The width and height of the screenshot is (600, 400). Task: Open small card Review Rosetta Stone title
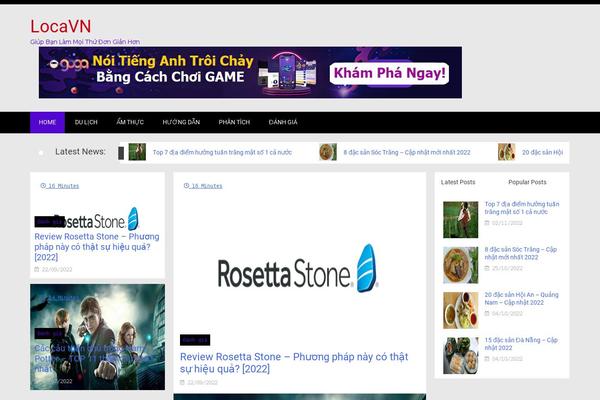[97, 247]
